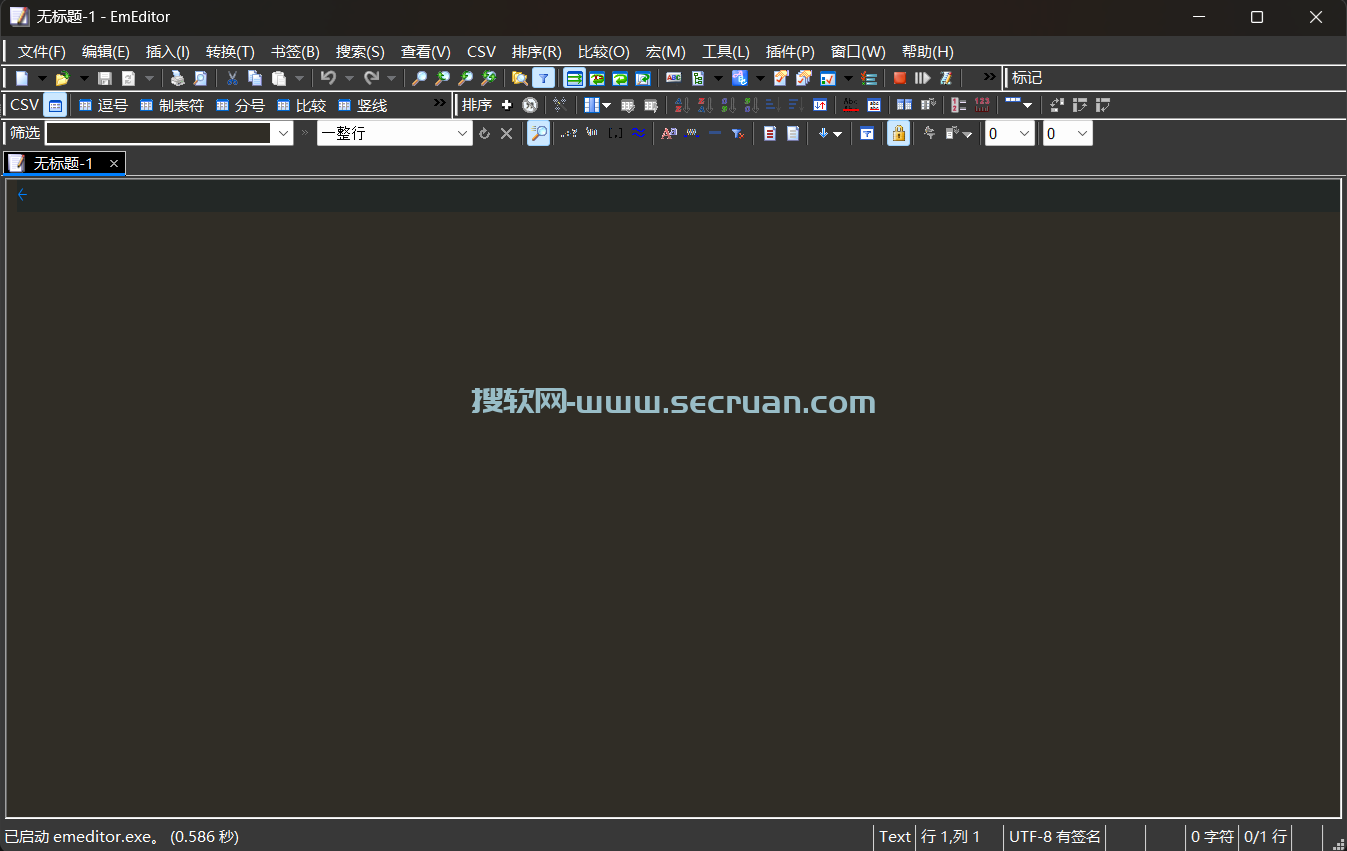Open the first 0 number dropdown
The image size is (1347, 851).
coord(1024,133)
